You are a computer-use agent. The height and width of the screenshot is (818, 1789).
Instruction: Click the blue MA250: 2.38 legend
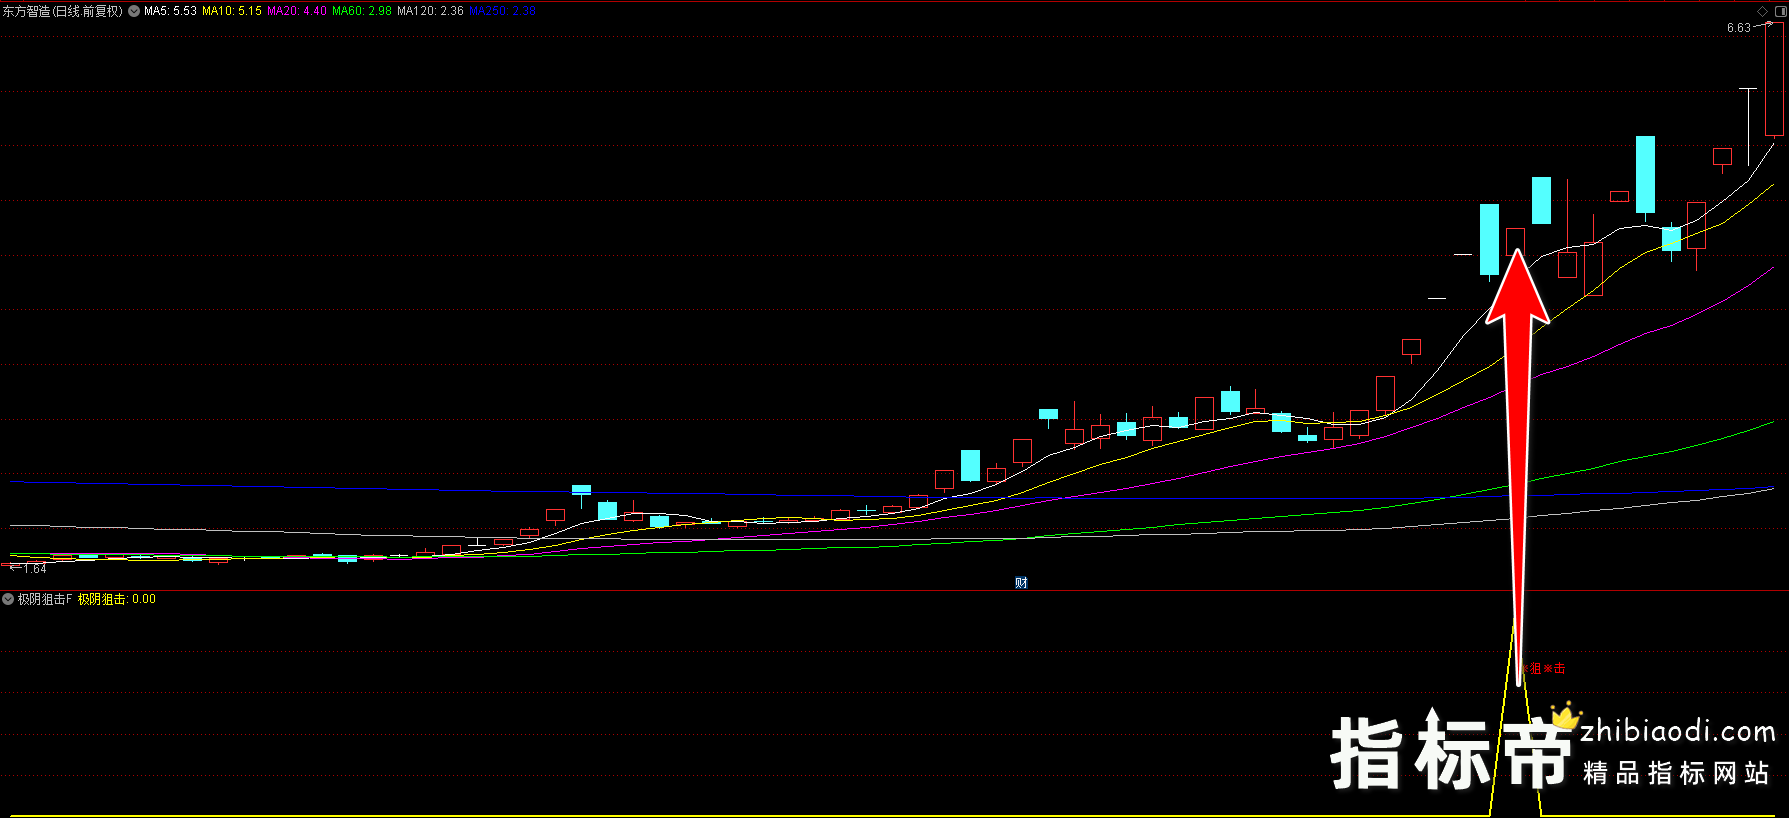click(x=502, y=11)
